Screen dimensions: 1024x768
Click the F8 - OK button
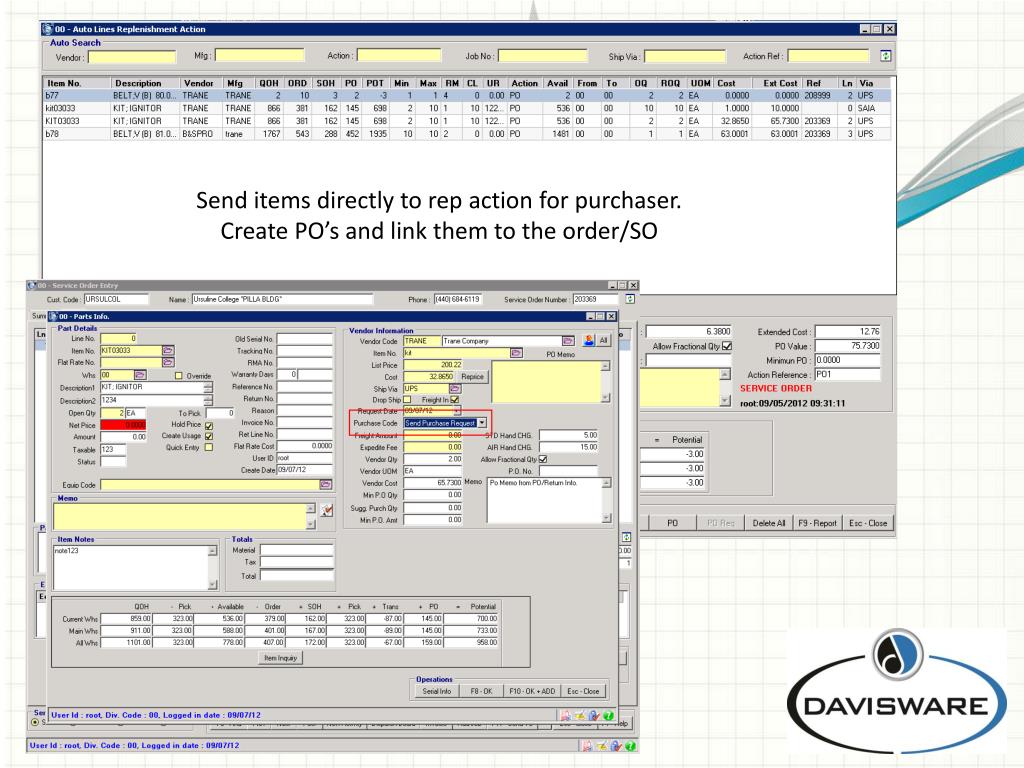[481, 691]
